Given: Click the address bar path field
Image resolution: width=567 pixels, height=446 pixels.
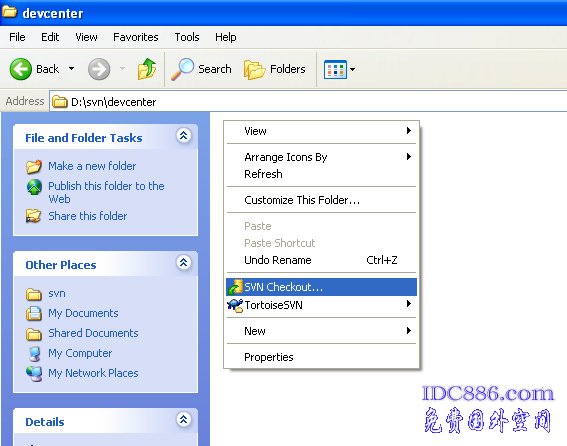Looking at the screenshot, I should [307, 102].
